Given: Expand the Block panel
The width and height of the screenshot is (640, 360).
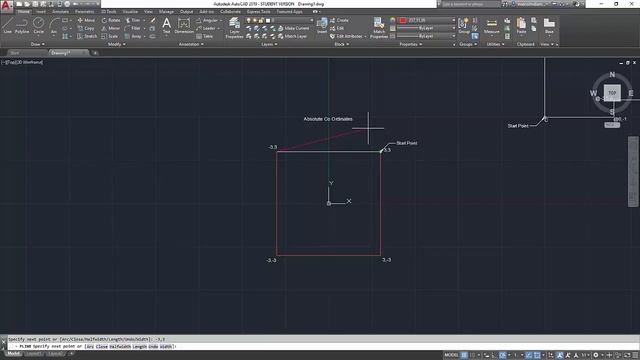Looking at the screenshot, I should coord(342,44).
